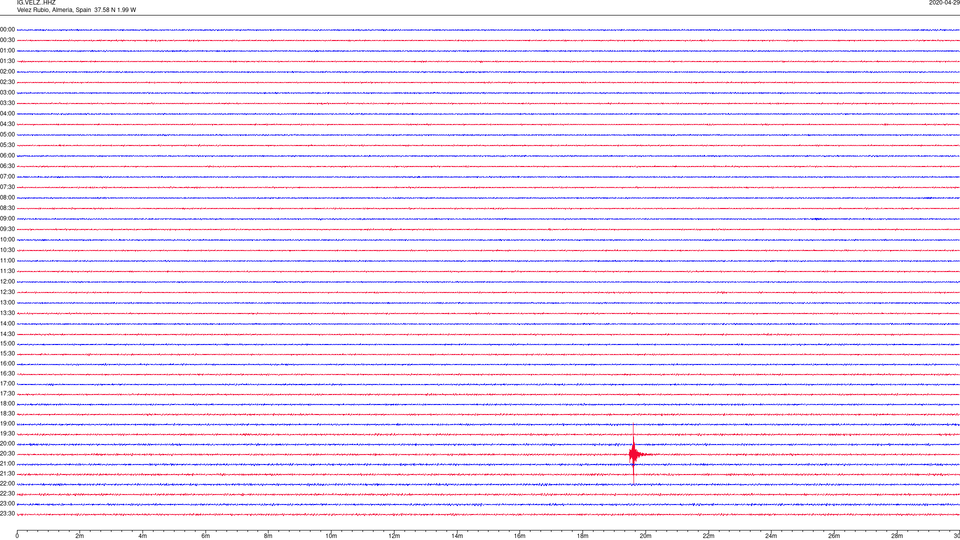Click the 2m tick on the minute axis
The image size is (960, 540).
point(80,536)
